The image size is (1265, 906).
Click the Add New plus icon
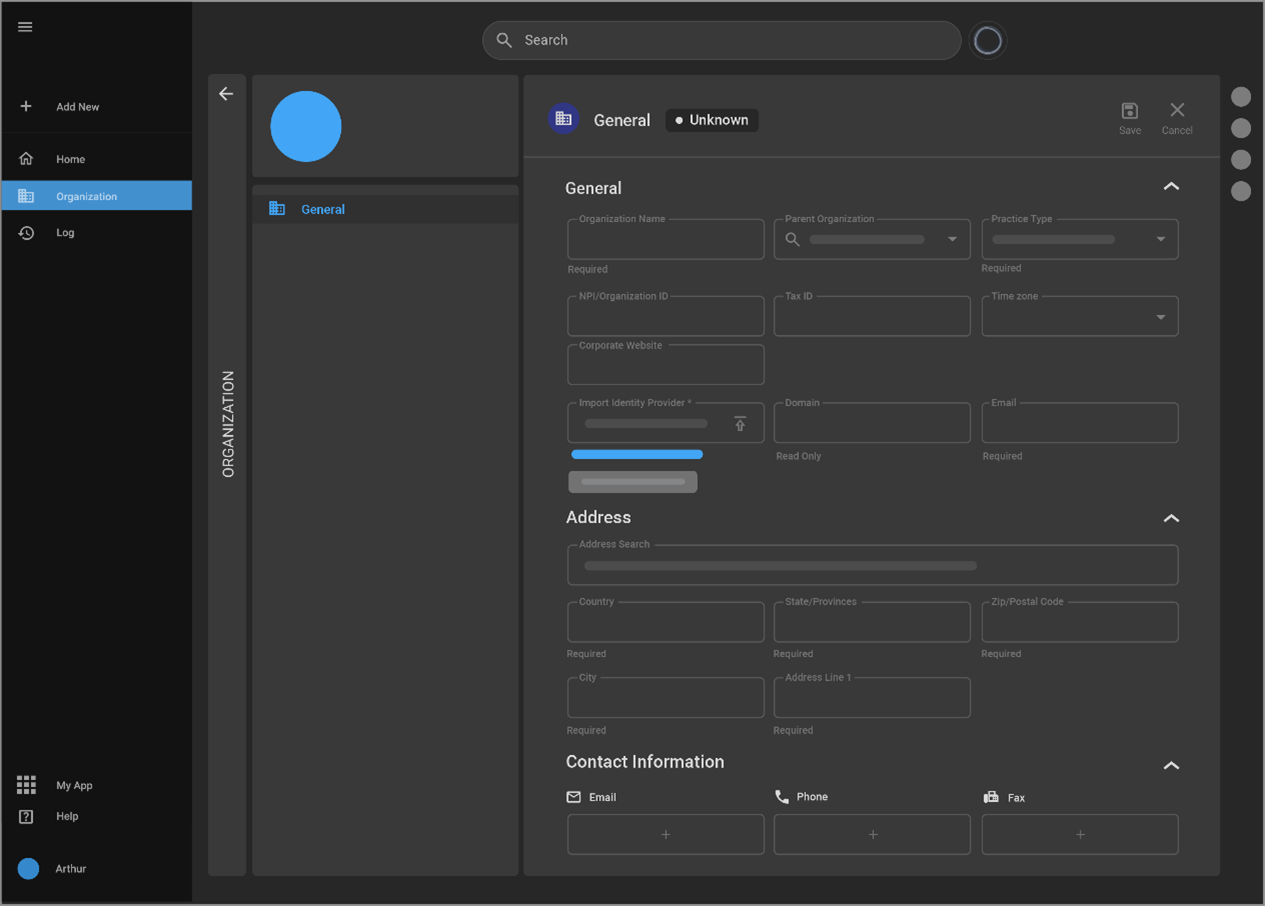click(x=26, y=106)
